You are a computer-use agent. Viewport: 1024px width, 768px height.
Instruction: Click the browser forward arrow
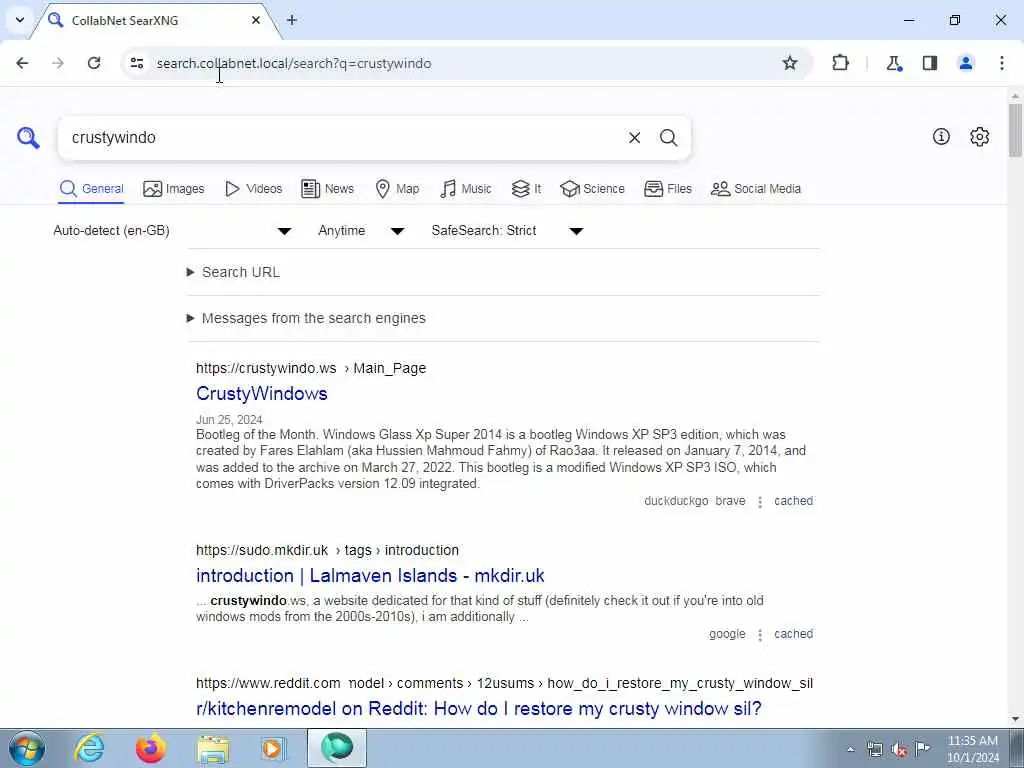(58, 63)
